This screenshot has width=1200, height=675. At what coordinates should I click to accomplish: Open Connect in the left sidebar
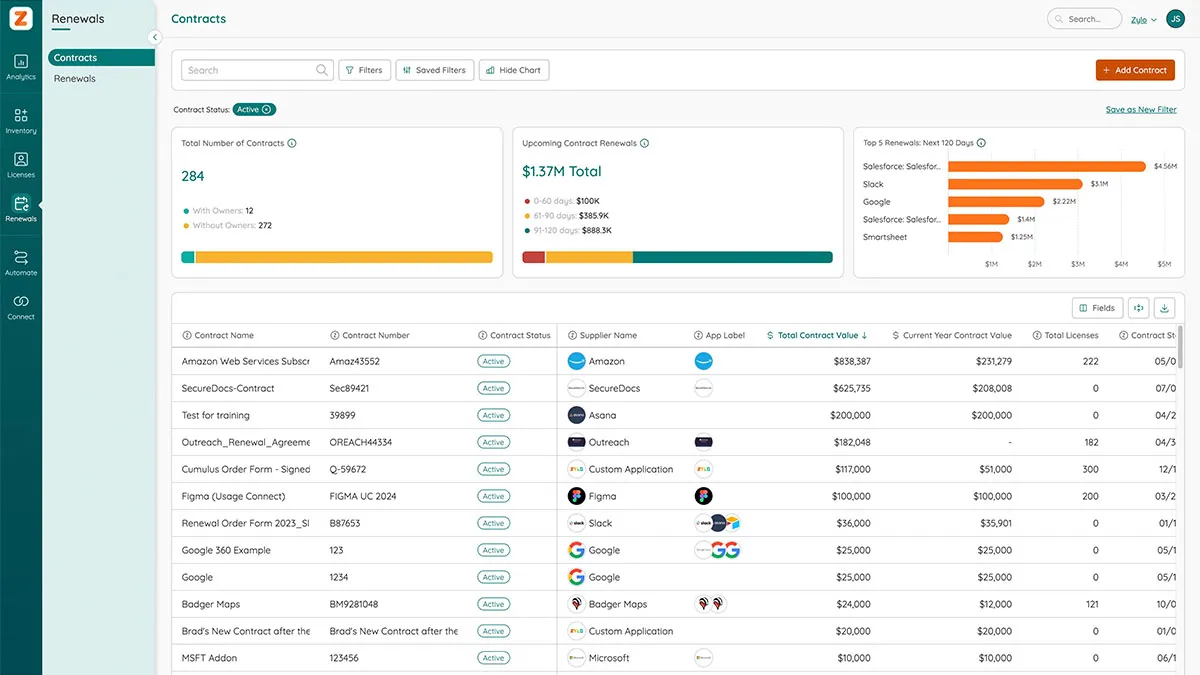coord(21,306)
